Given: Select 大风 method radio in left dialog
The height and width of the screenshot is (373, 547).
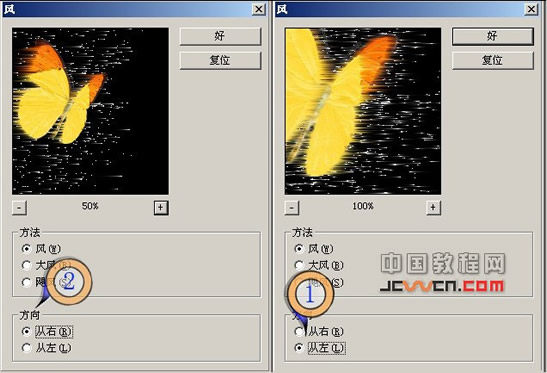Looking at the screenshot, I should [26, 266].
